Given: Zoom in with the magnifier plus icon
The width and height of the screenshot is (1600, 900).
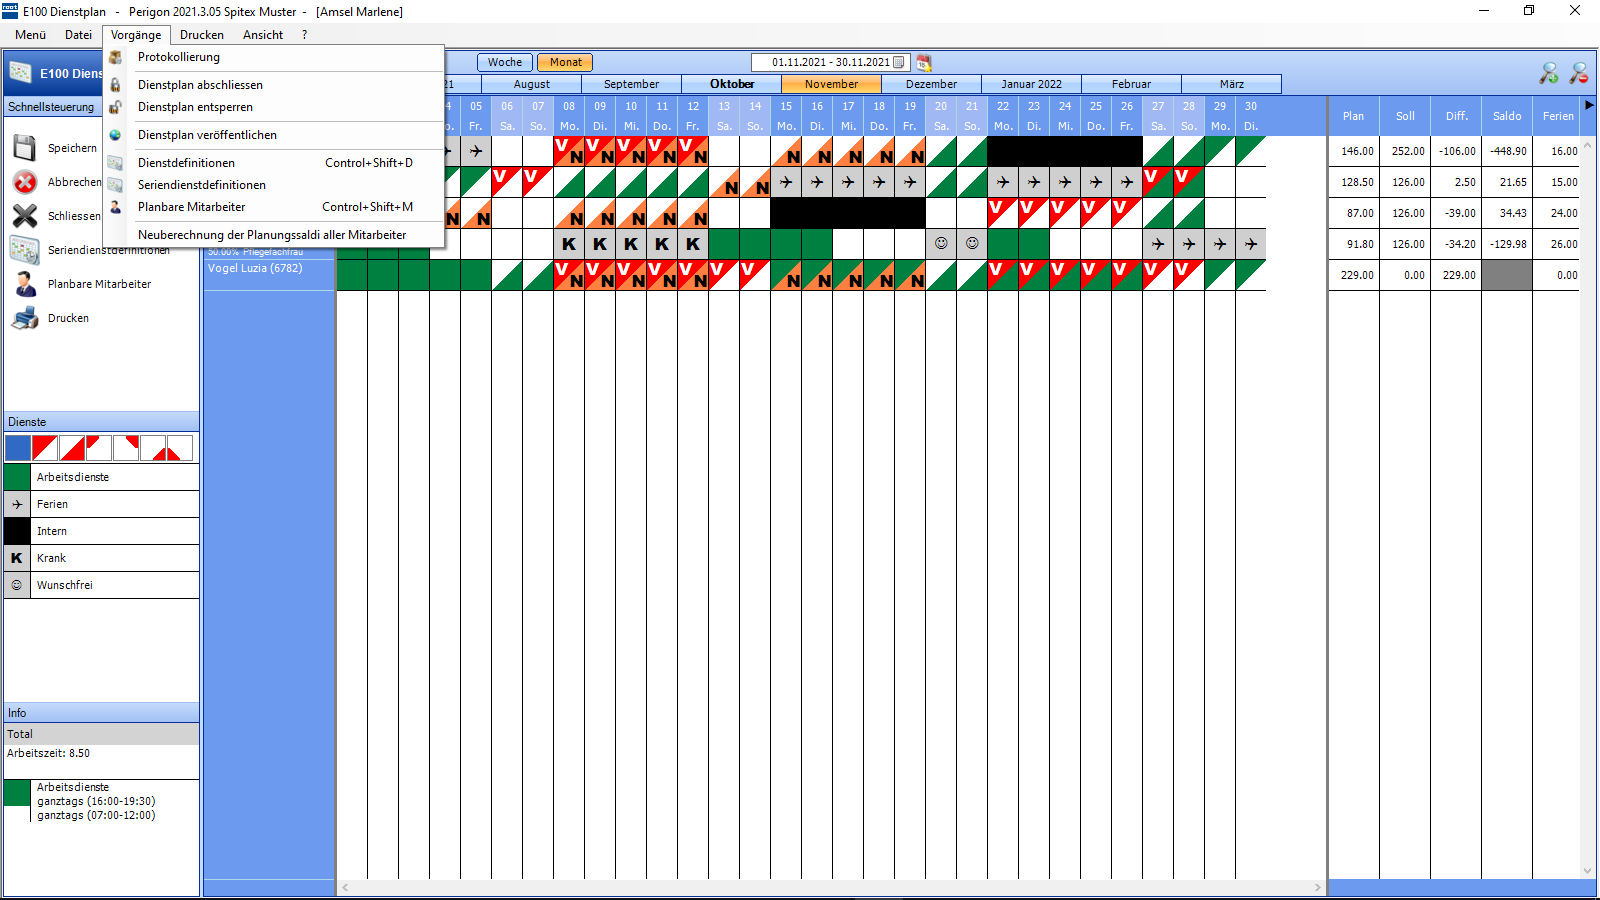Looking at the screenshot, I should tap(1550, 73).
